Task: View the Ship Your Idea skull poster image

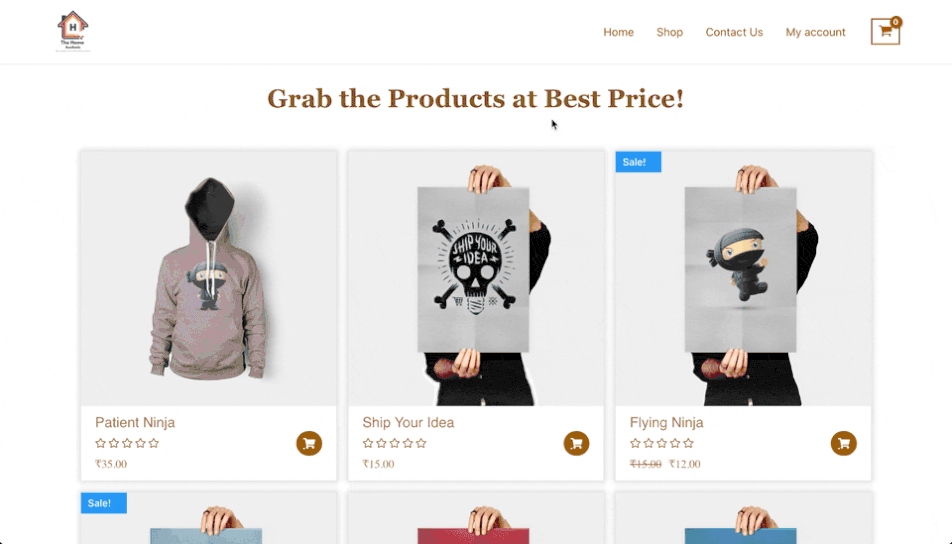Action: (x=476, y=278)
